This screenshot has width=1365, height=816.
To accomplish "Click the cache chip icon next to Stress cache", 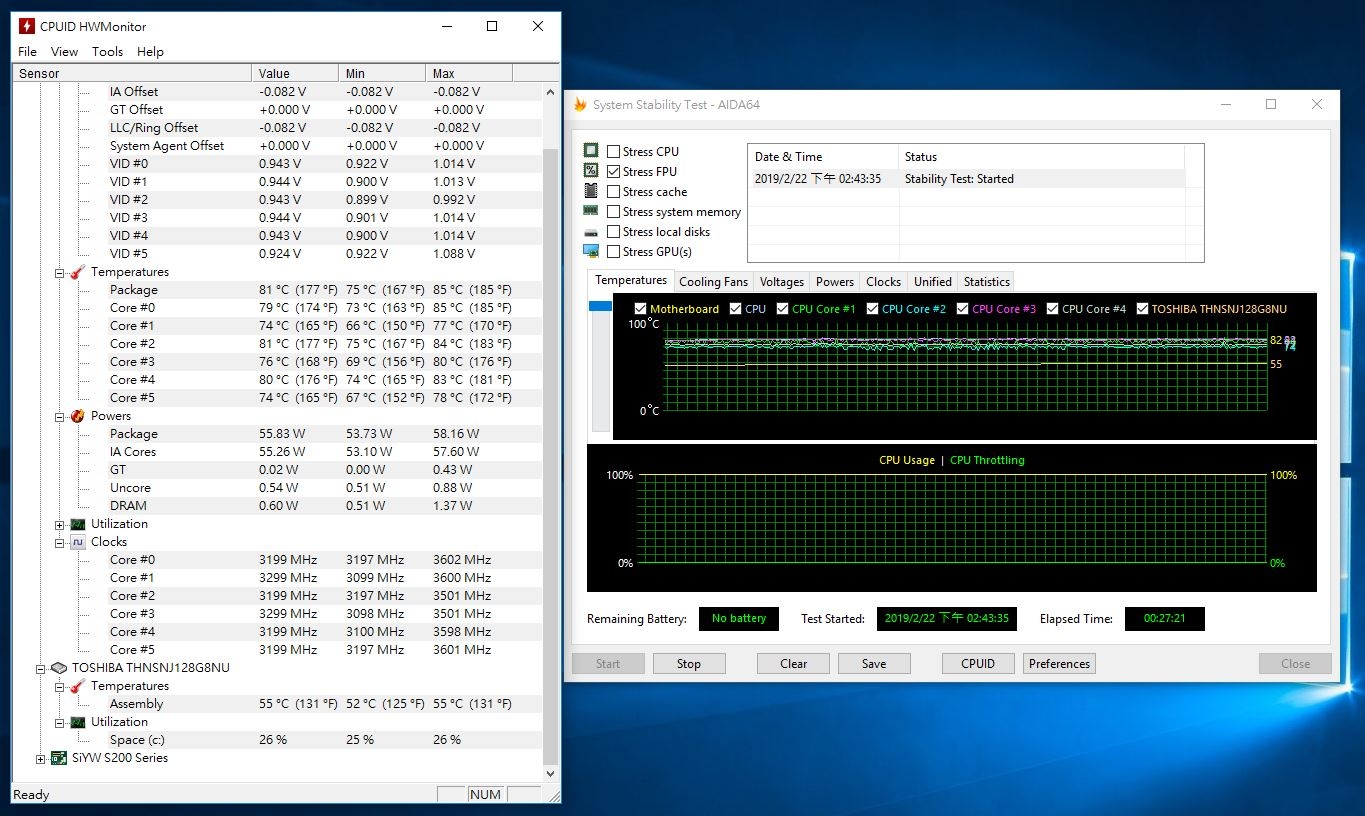I will [591, 191].
